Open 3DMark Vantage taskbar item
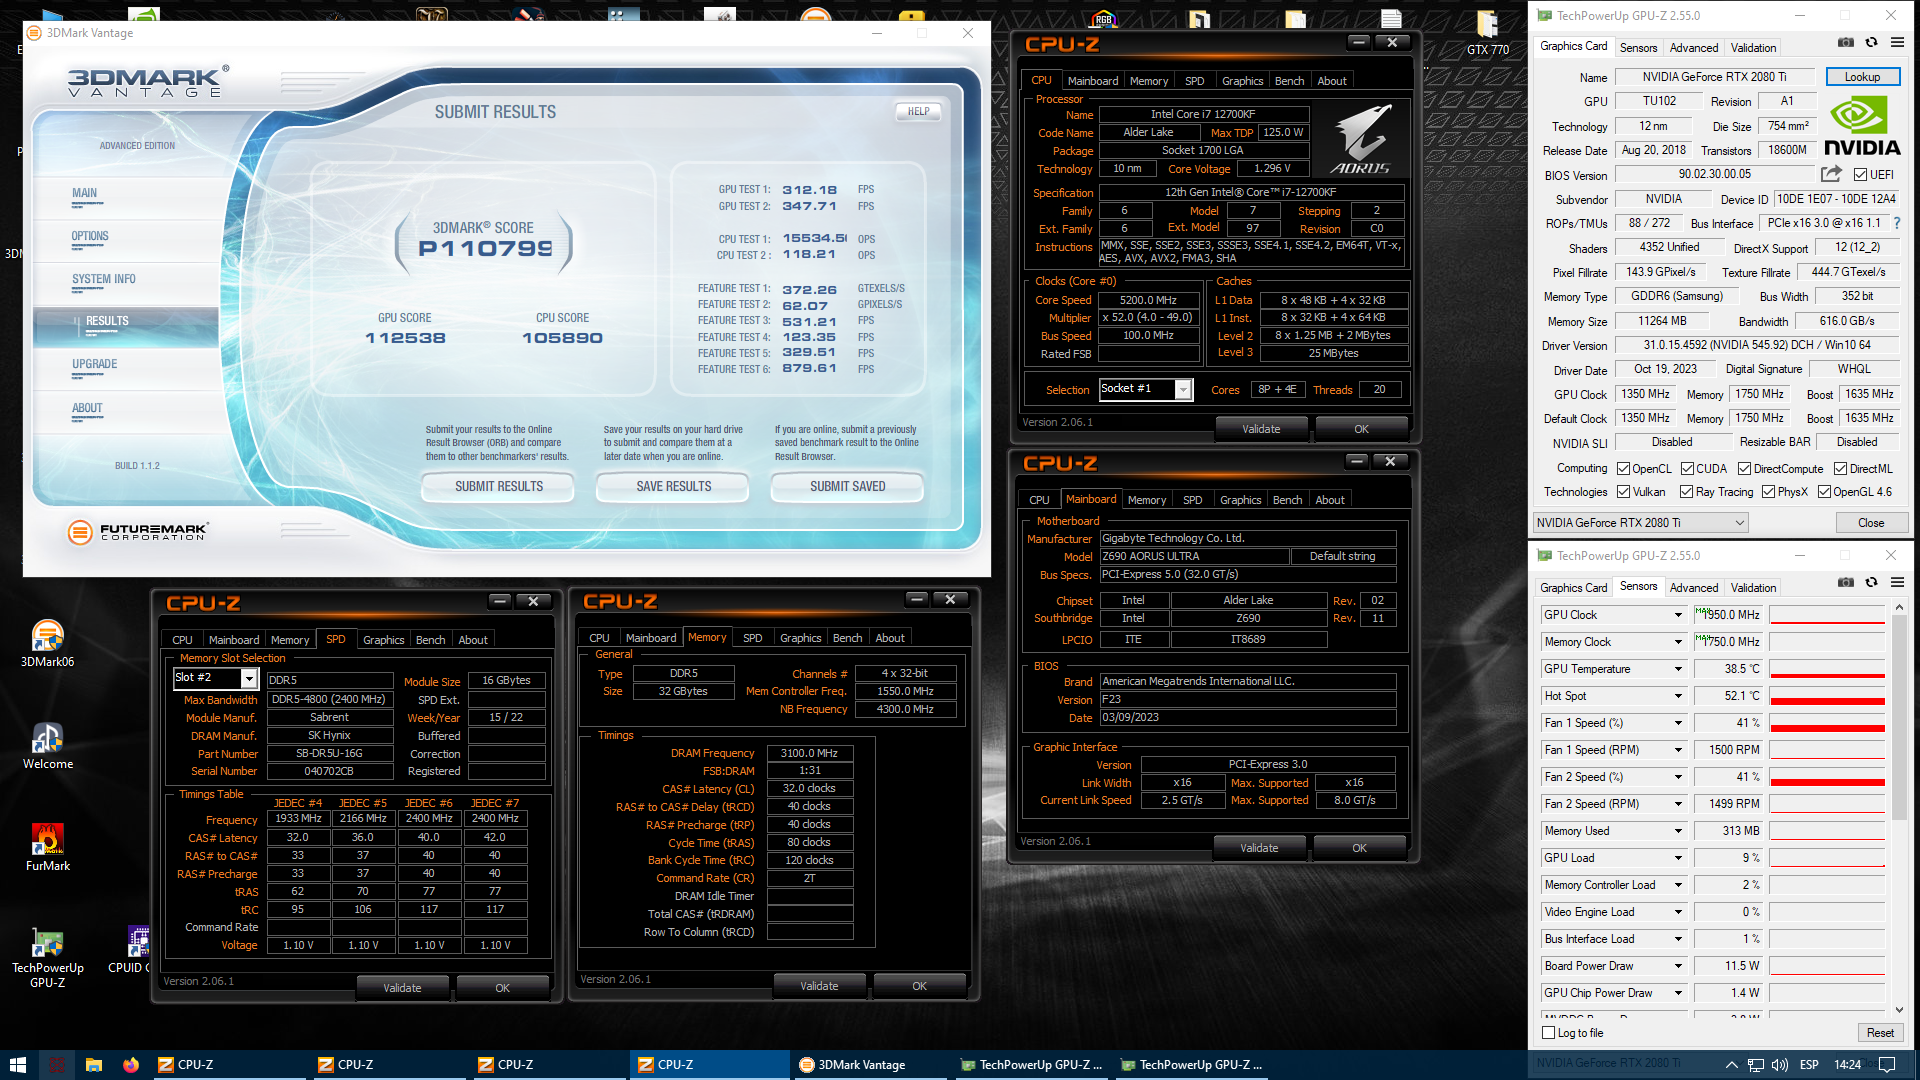 869,1065
